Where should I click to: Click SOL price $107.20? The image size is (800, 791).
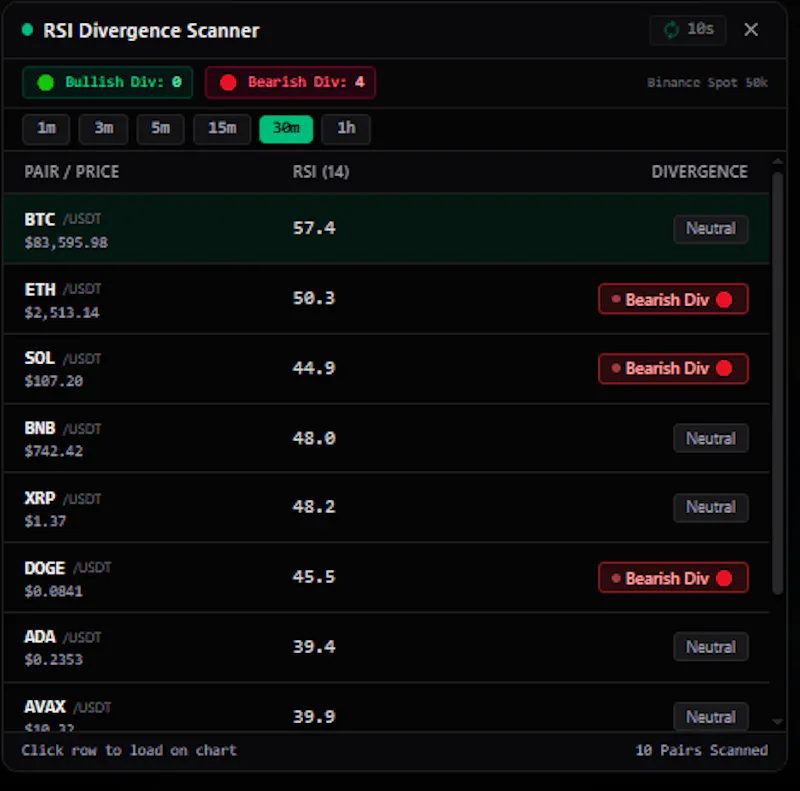(x=54, y=381)
